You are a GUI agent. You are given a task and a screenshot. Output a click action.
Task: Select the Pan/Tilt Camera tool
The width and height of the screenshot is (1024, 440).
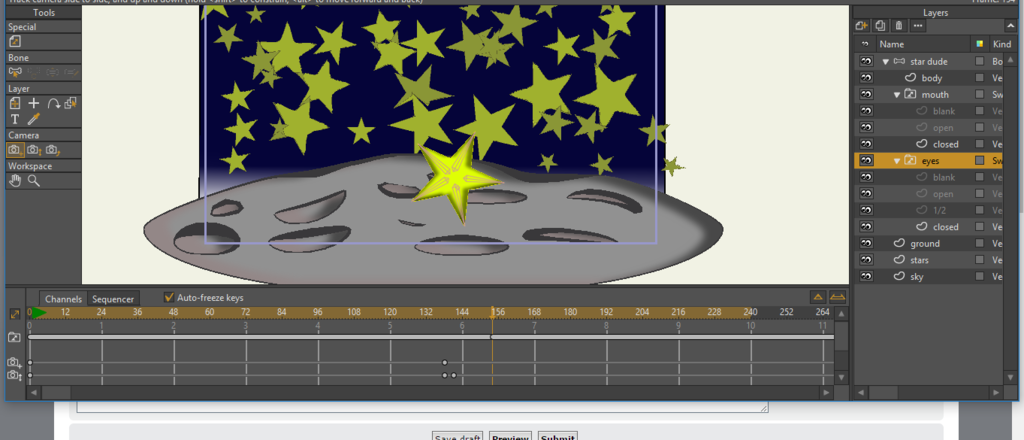pyautogui.click(x=54, y=150)
